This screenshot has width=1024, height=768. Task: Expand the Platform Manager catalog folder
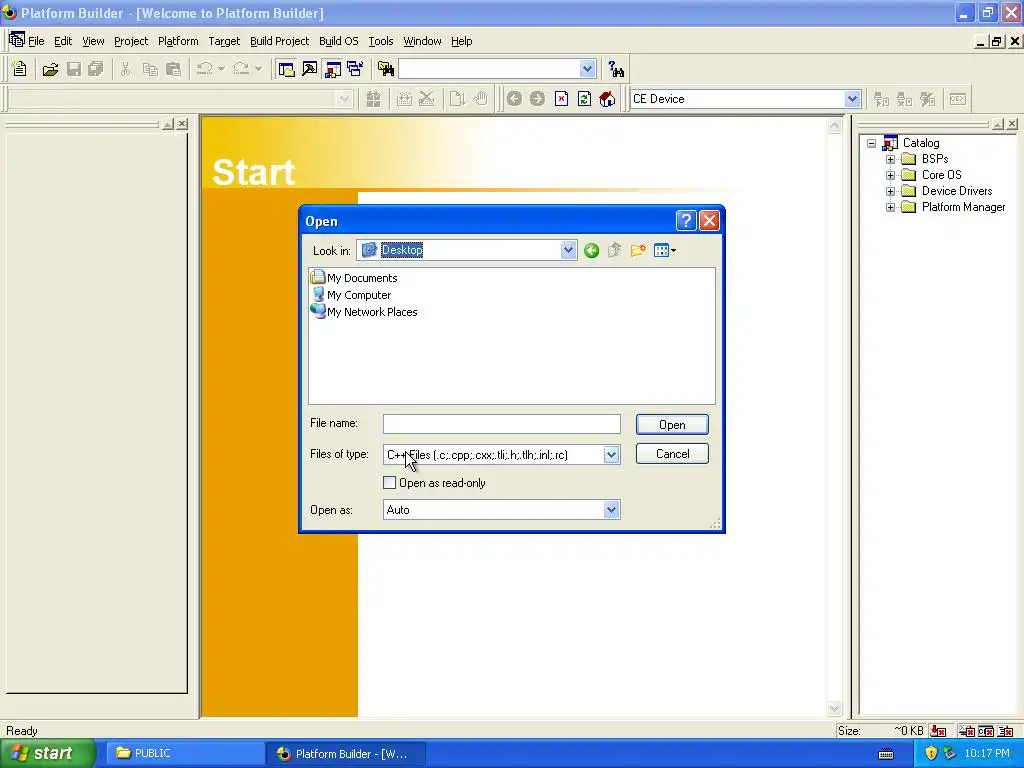(x=890, y=207)
